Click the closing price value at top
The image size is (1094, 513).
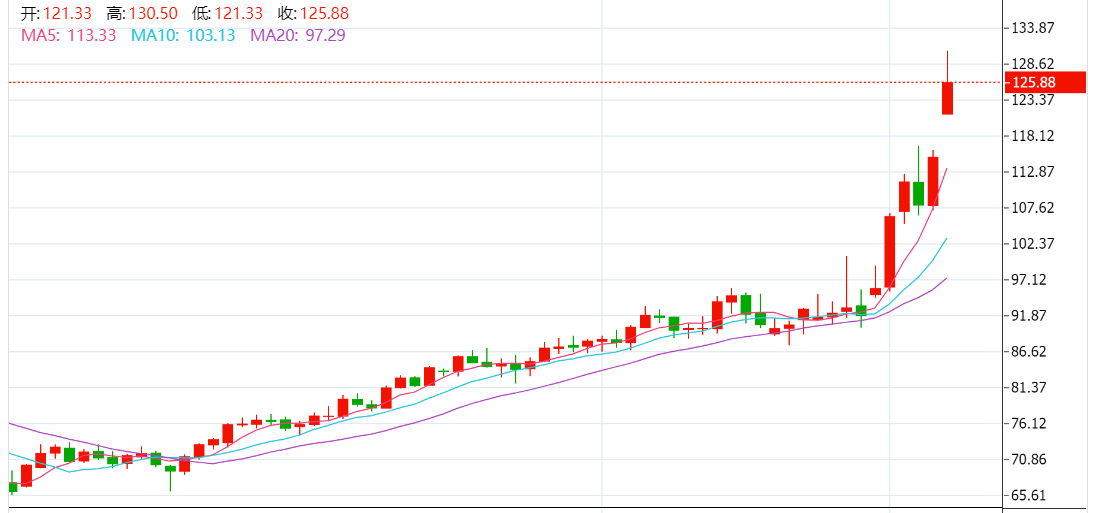(325, 13)
